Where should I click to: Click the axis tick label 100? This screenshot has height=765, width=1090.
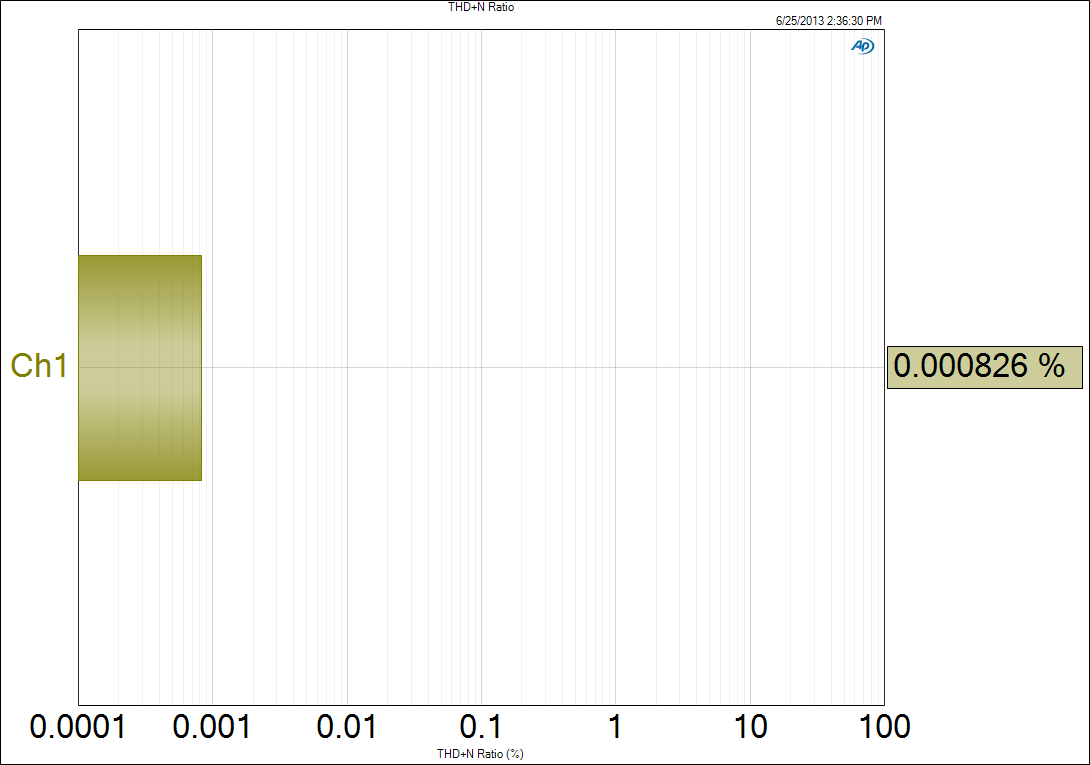tap(884, 727)
